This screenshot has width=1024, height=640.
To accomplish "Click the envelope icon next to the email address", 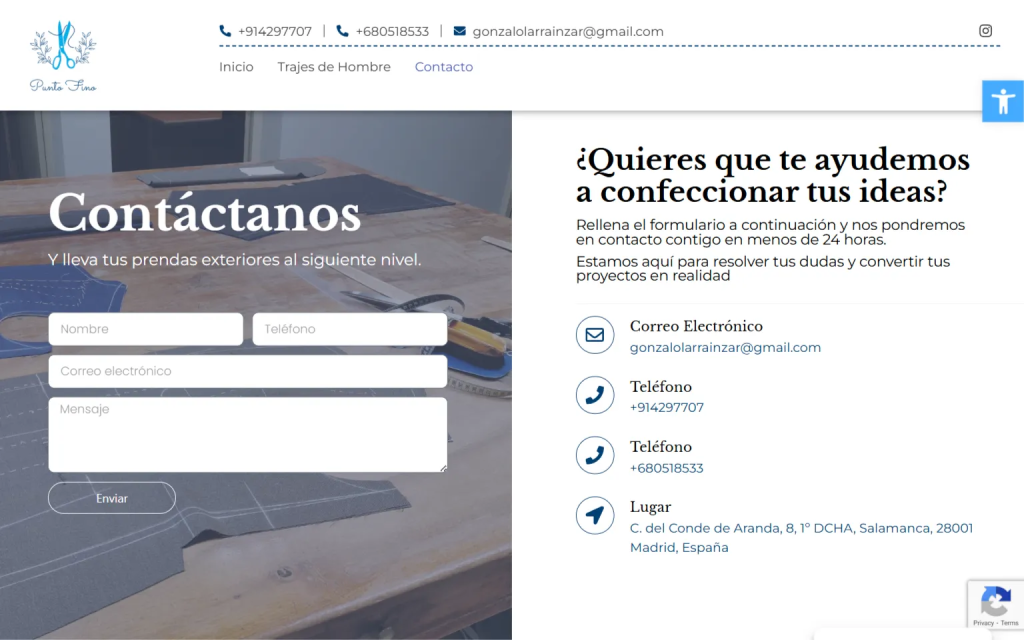I will 461,30.
